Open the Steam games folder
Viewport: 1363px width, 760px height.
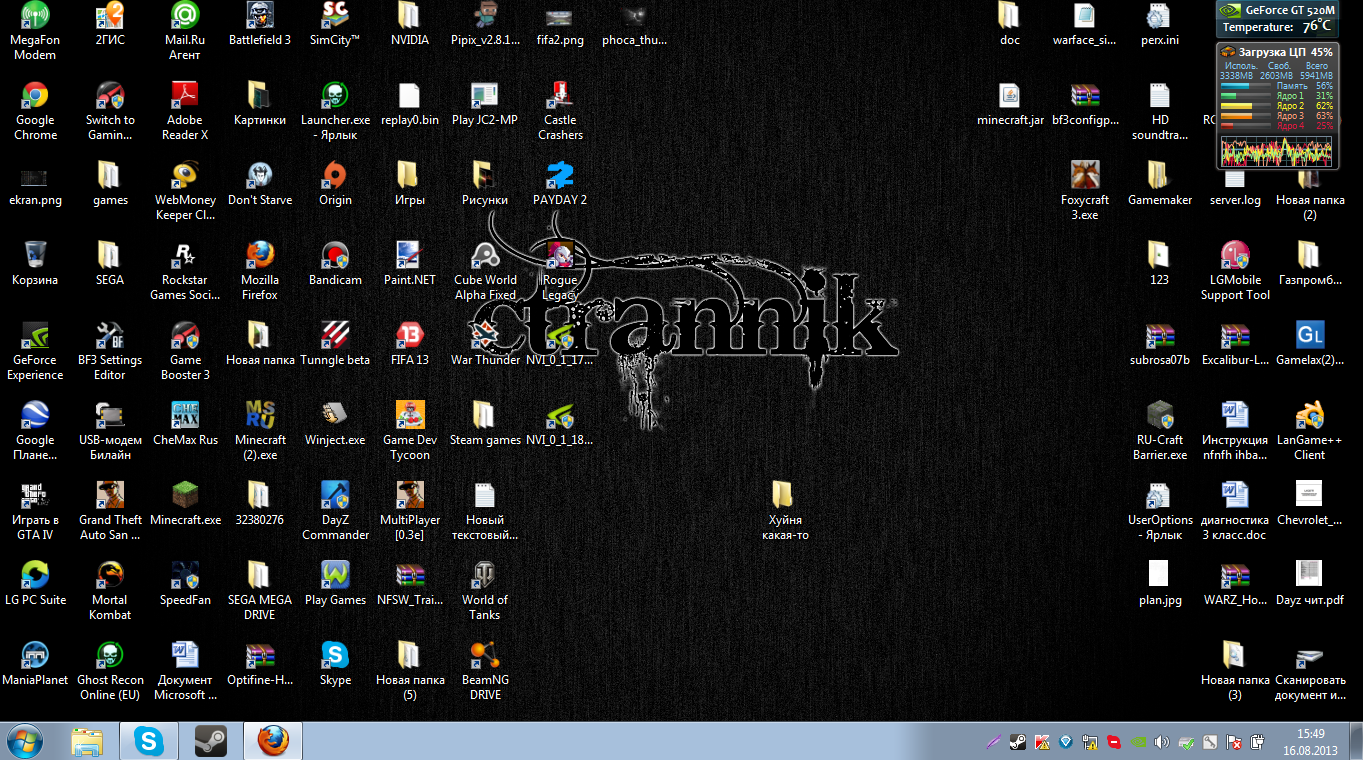(x=485, y=424)
